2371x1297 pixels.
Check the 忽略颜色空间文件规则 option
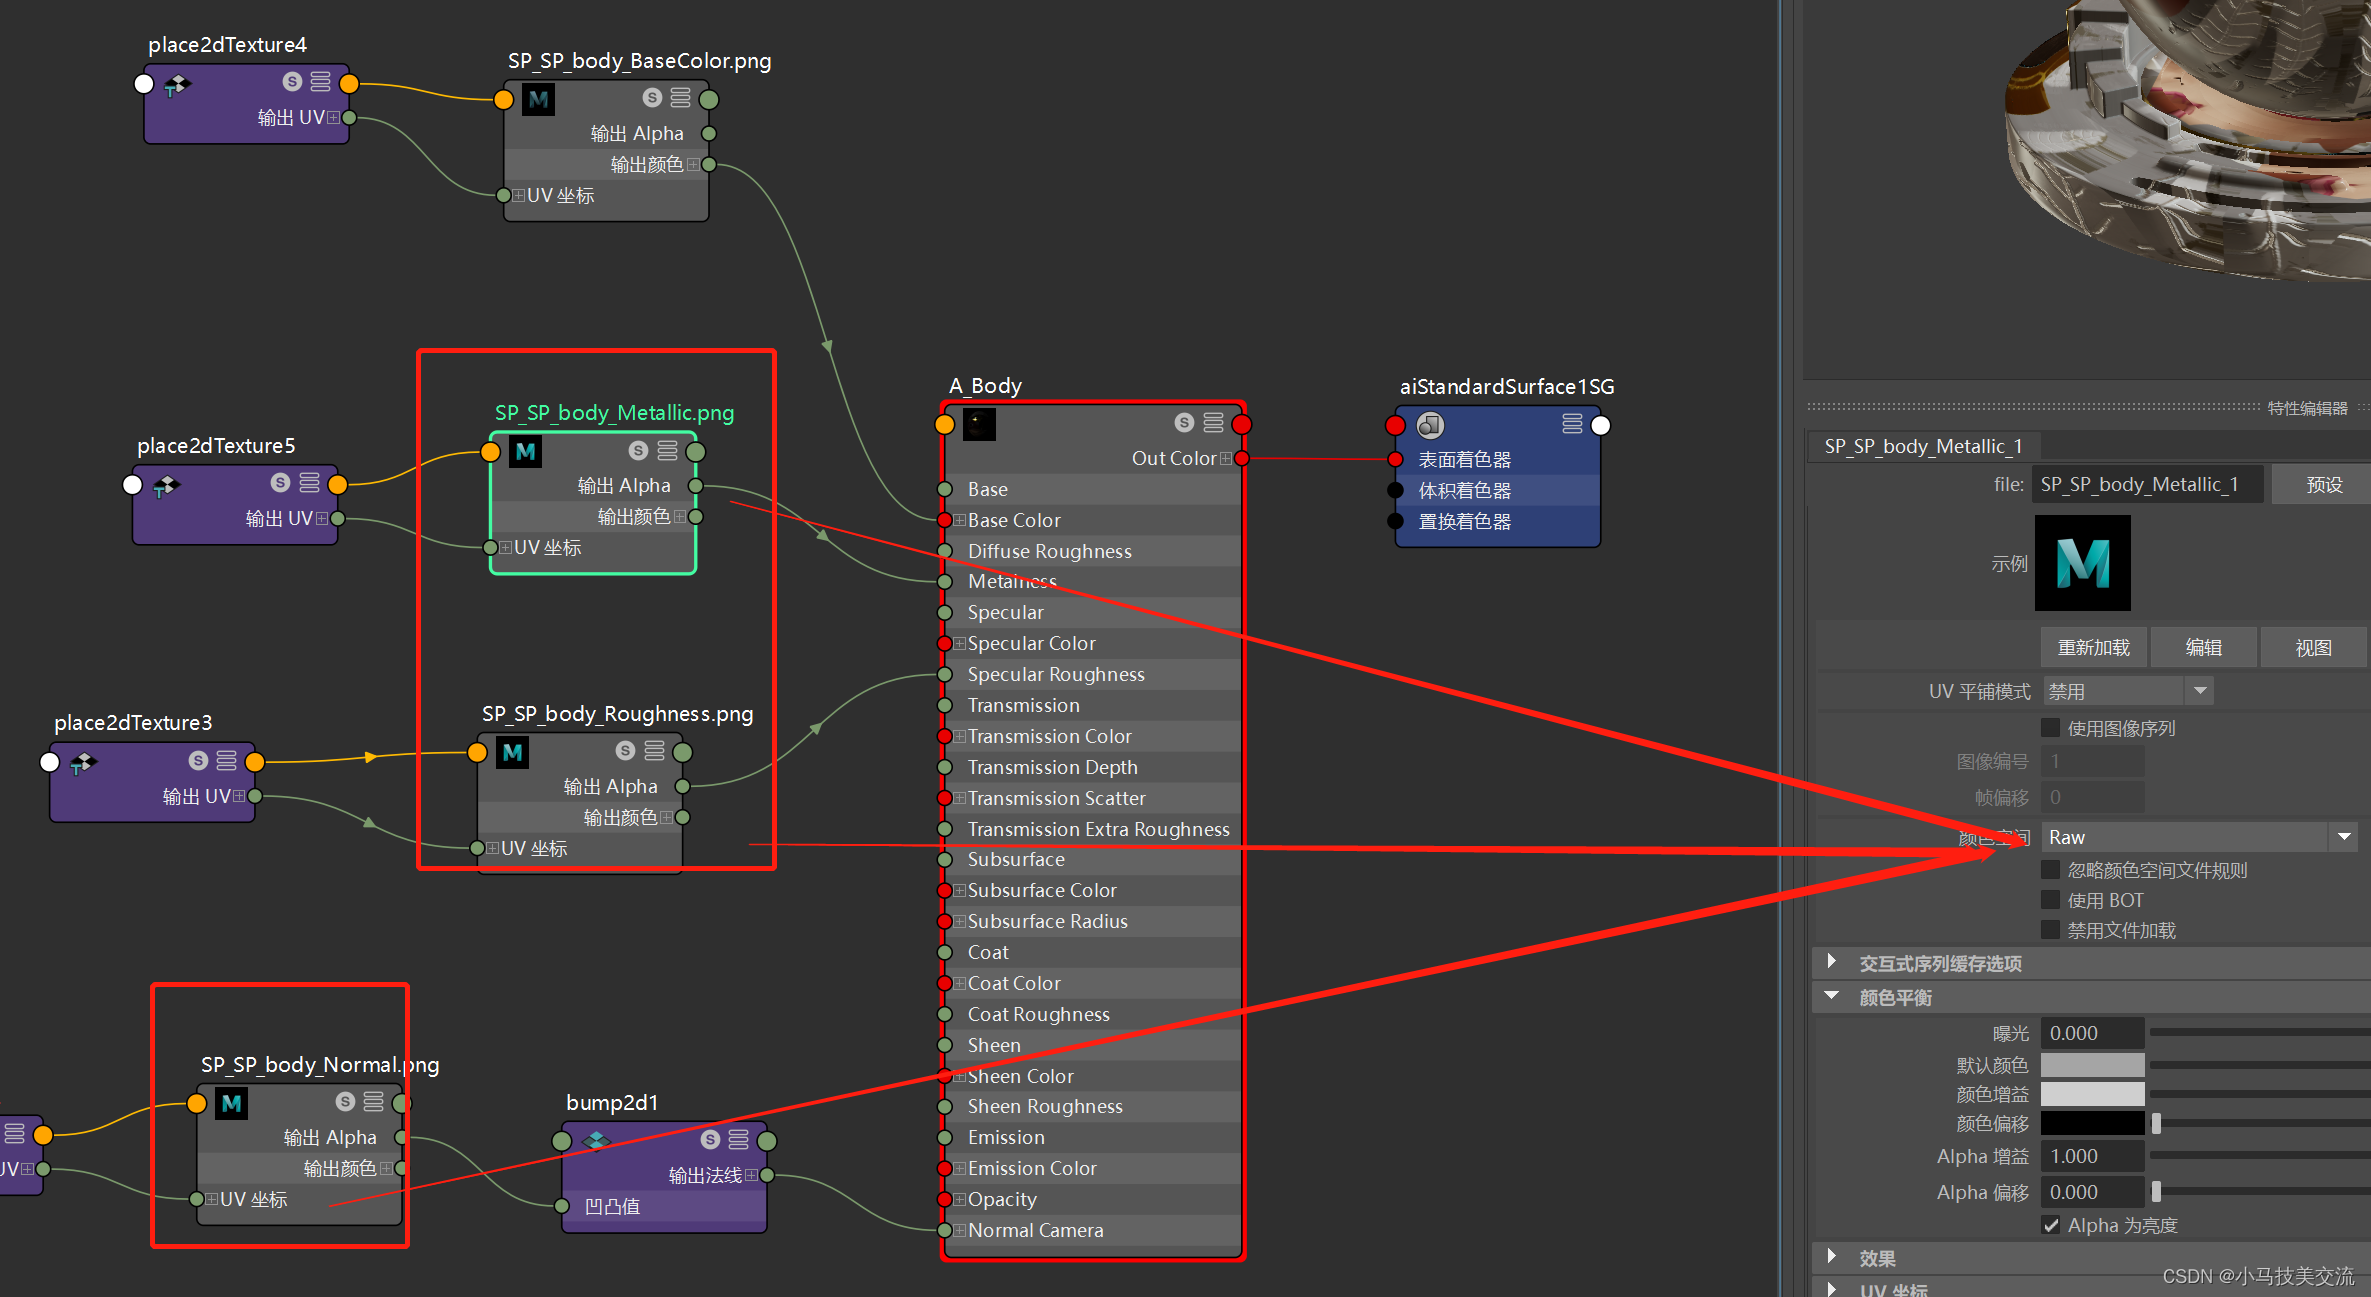[x=2051, y=870]
